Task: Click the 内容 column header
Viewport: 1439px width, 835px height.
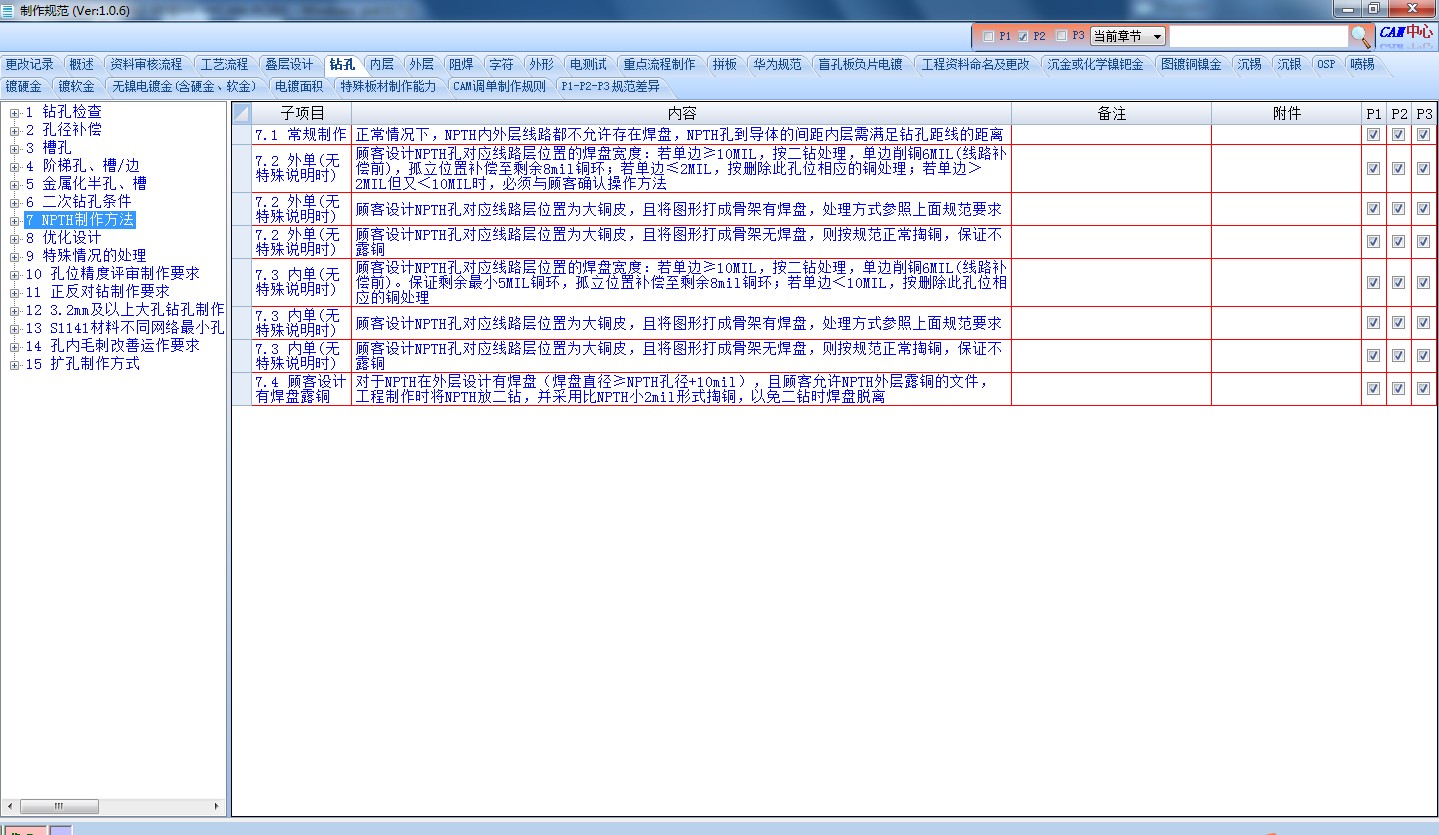Action: [681, 114]
